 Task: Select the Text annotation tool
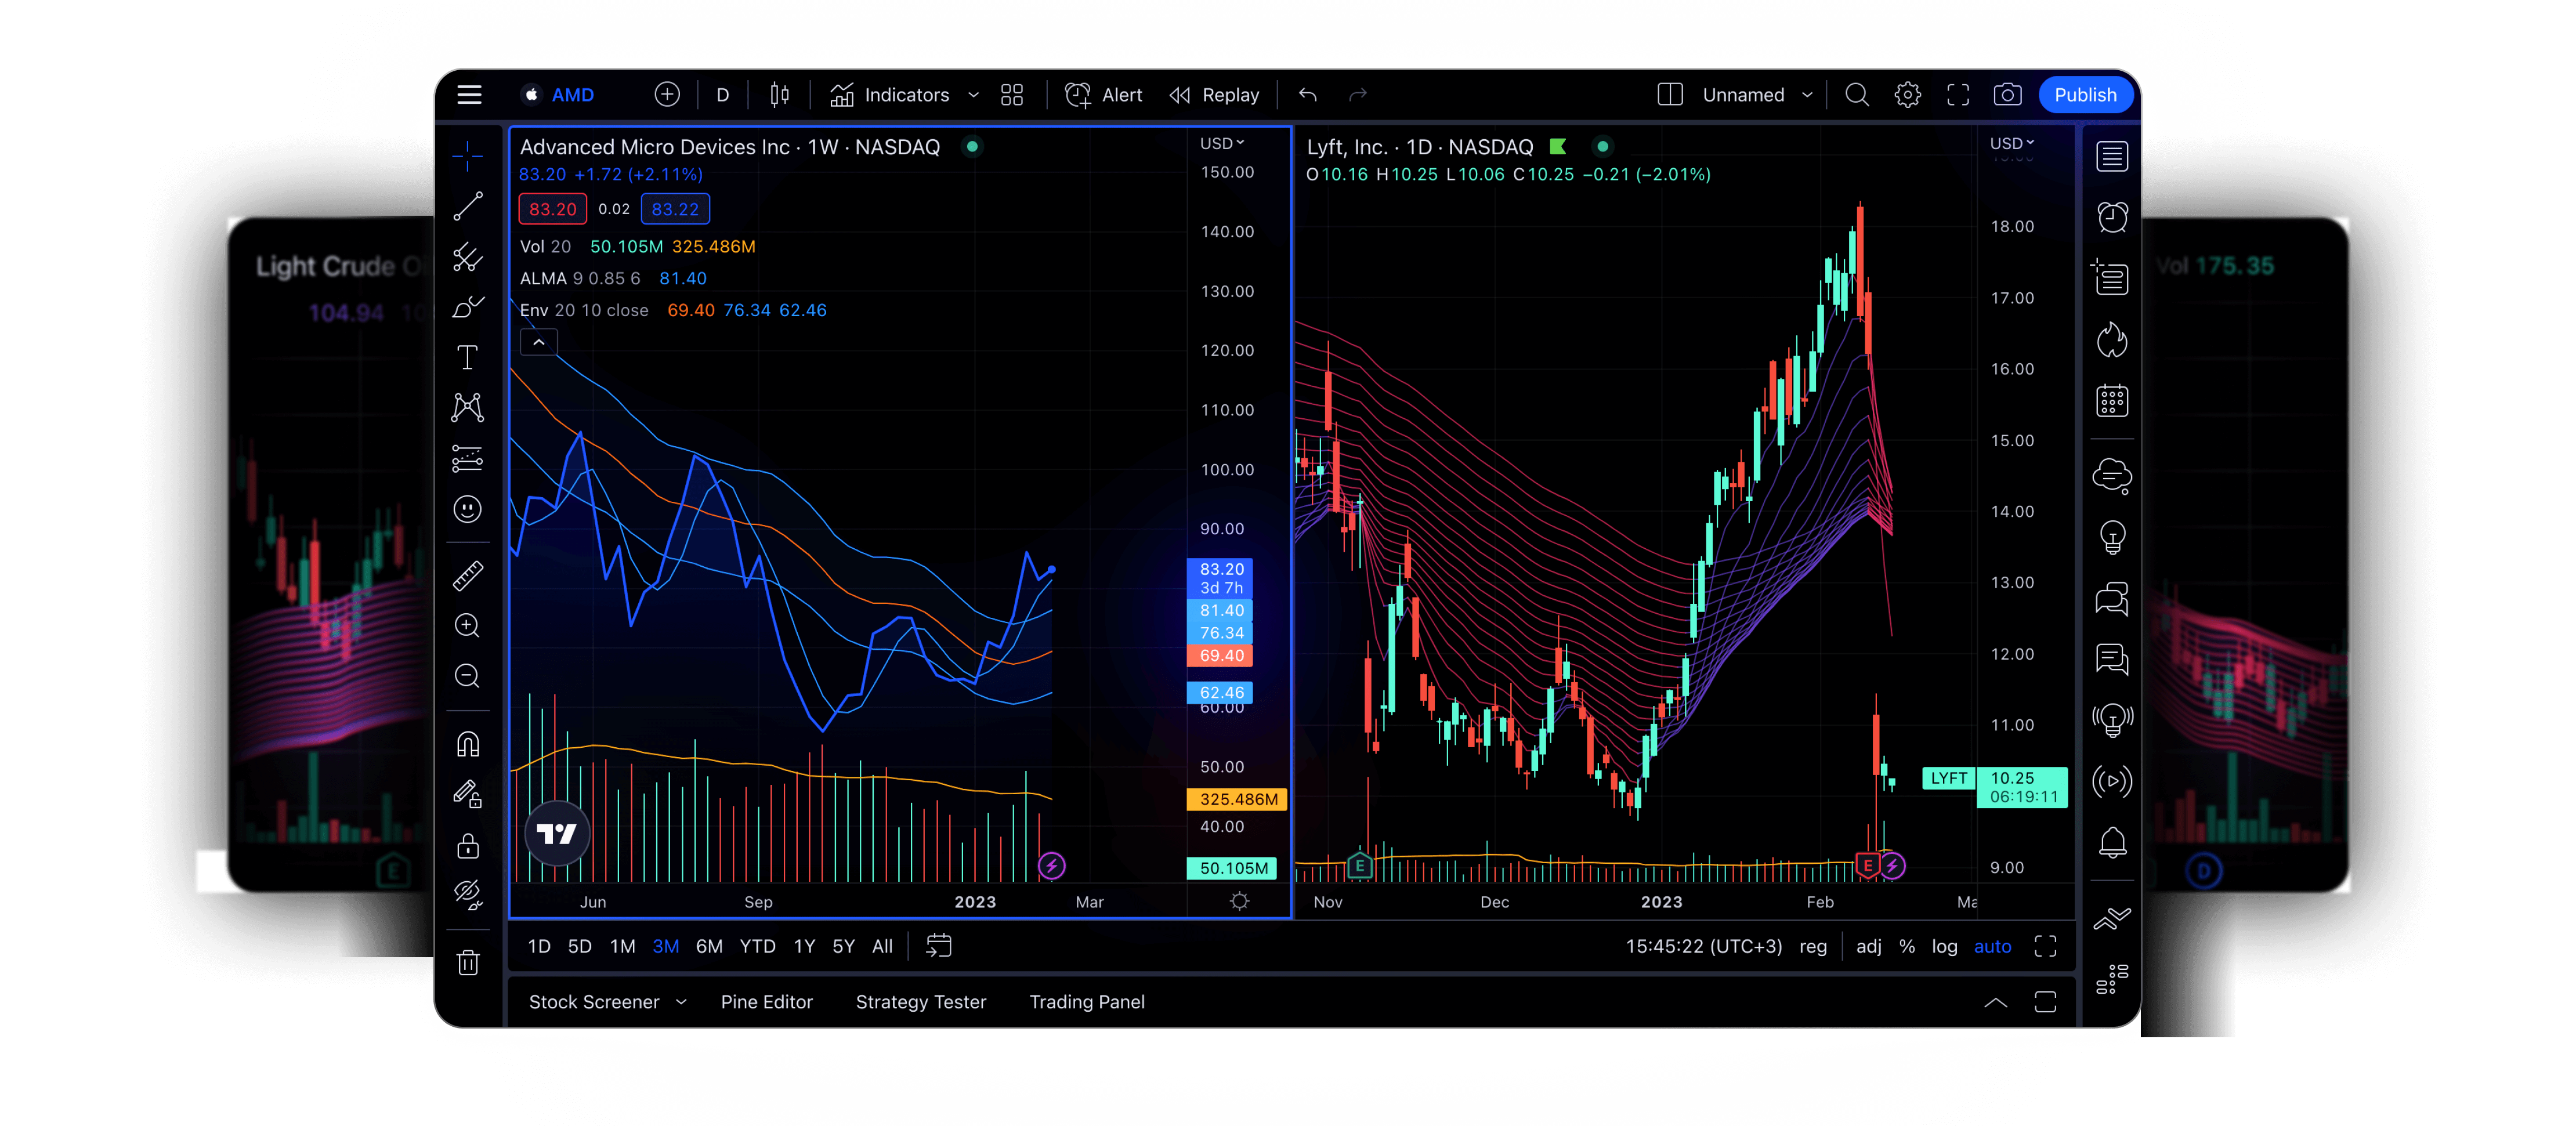point(467,357)
